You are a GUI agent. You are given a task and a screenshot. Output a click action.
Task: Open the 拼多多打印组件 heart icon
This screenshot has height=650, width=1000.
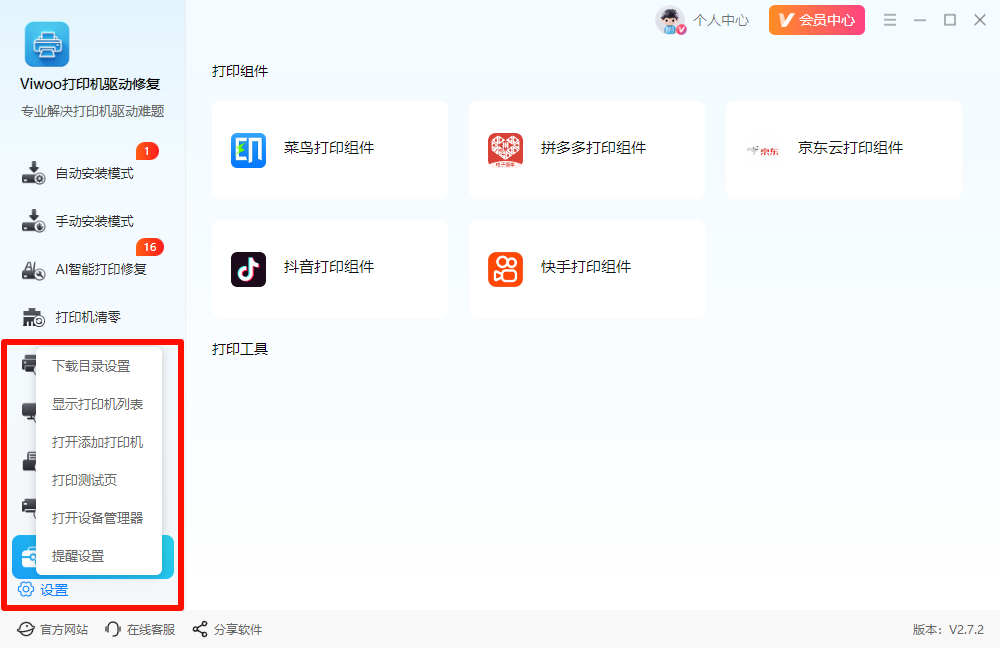coord(505,150)
